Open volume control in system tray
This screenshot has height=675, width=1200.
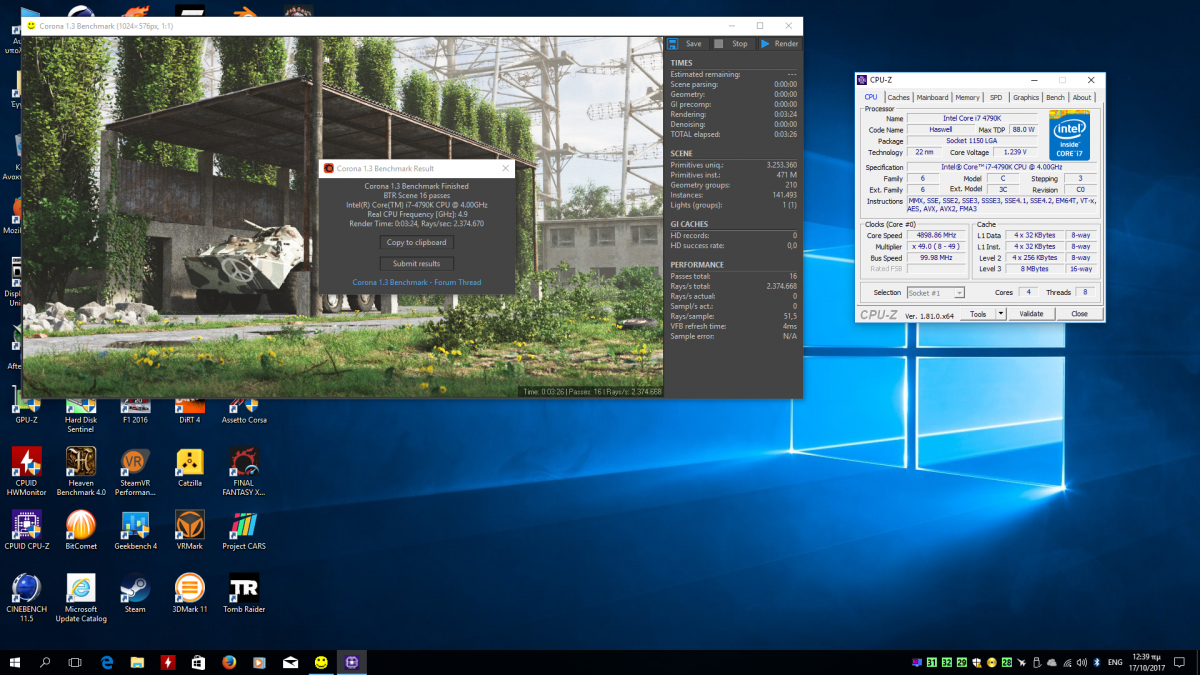point(1080,662)
